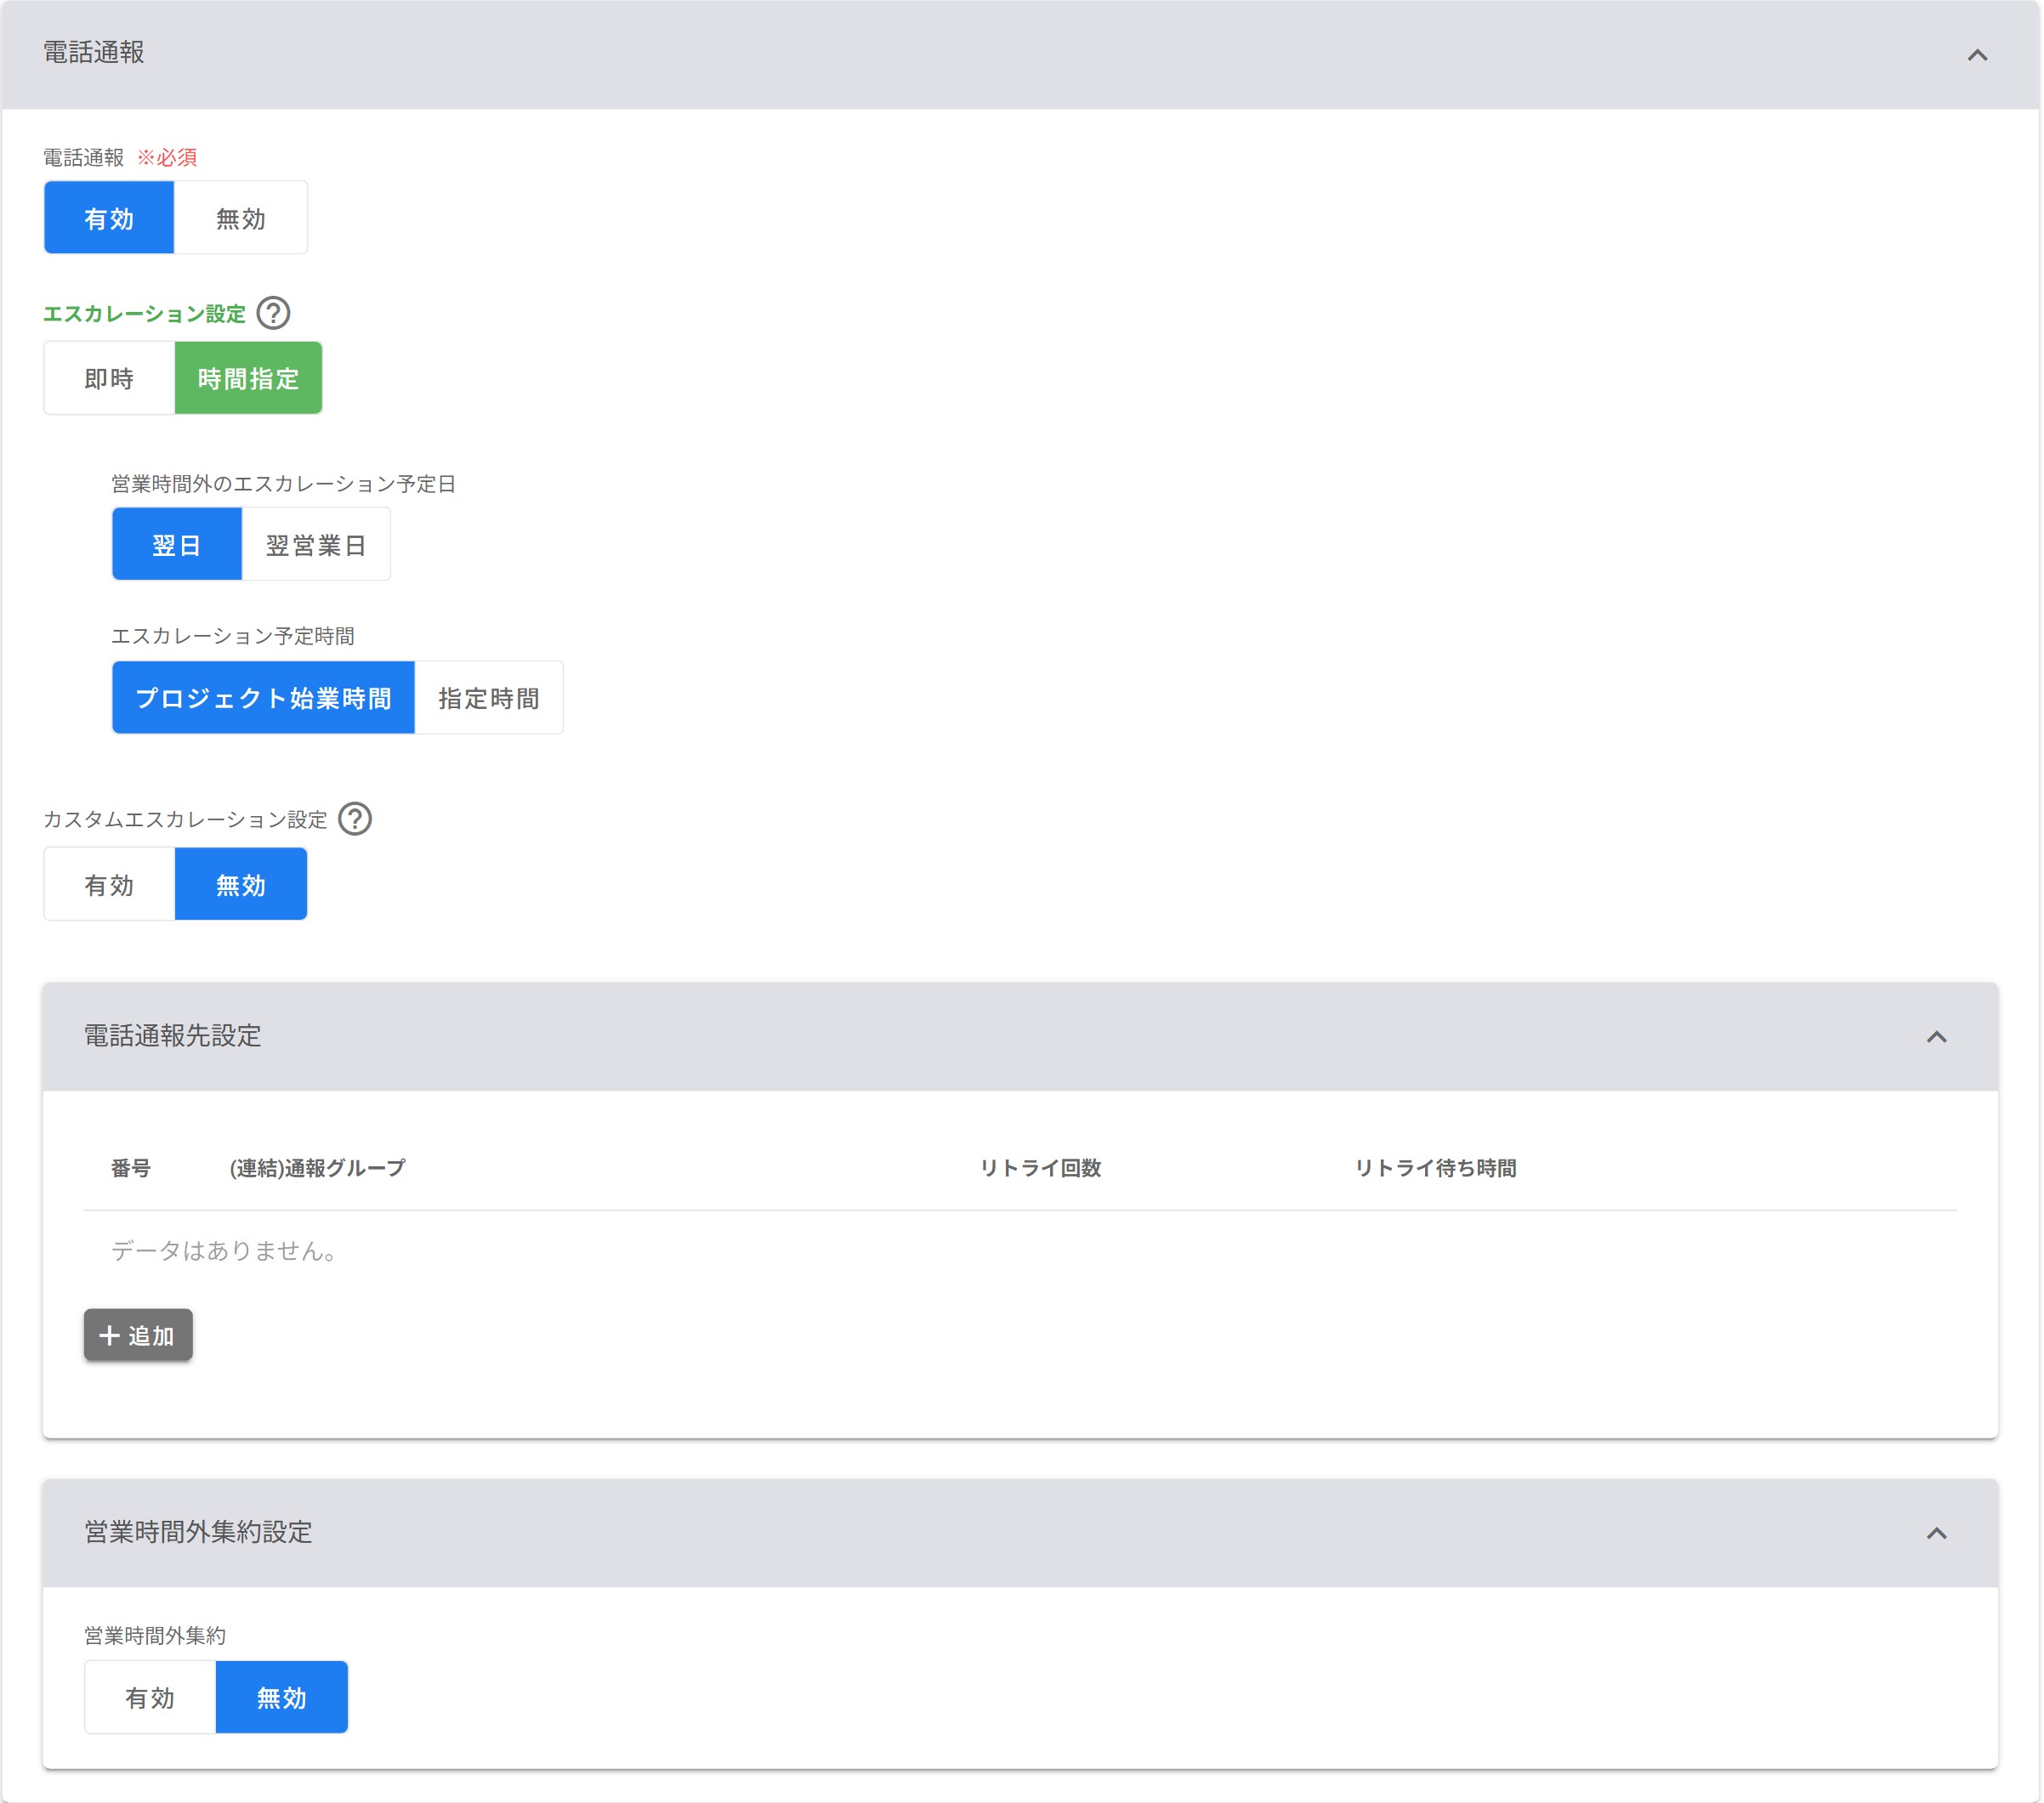Viewport: 2044px width, 1803px height.
Task: Select 時間指定 escalation option
Action: (248, 378)
